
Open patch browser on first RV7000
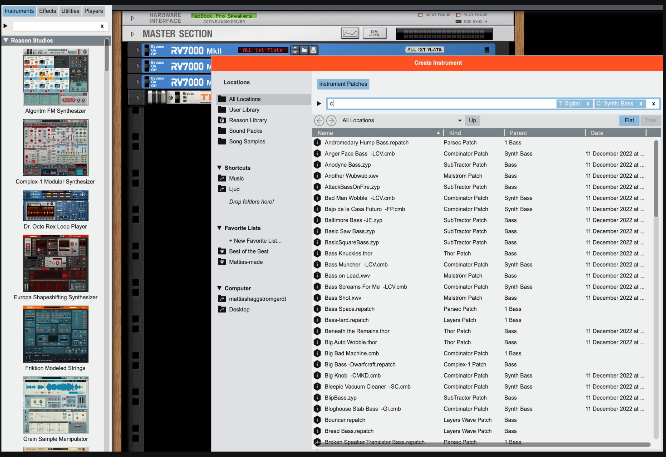(x=304, y=50)
